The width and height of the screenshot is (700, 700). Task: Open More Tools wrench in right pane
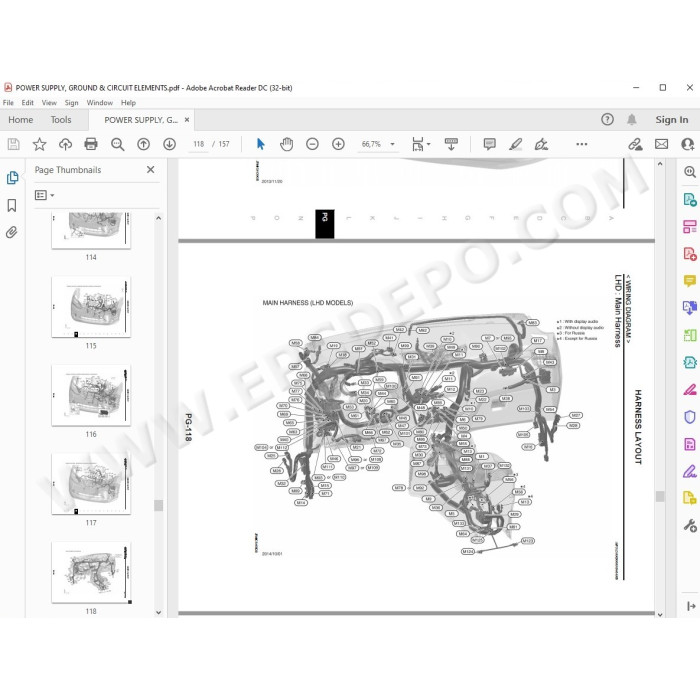coord(690,525)
